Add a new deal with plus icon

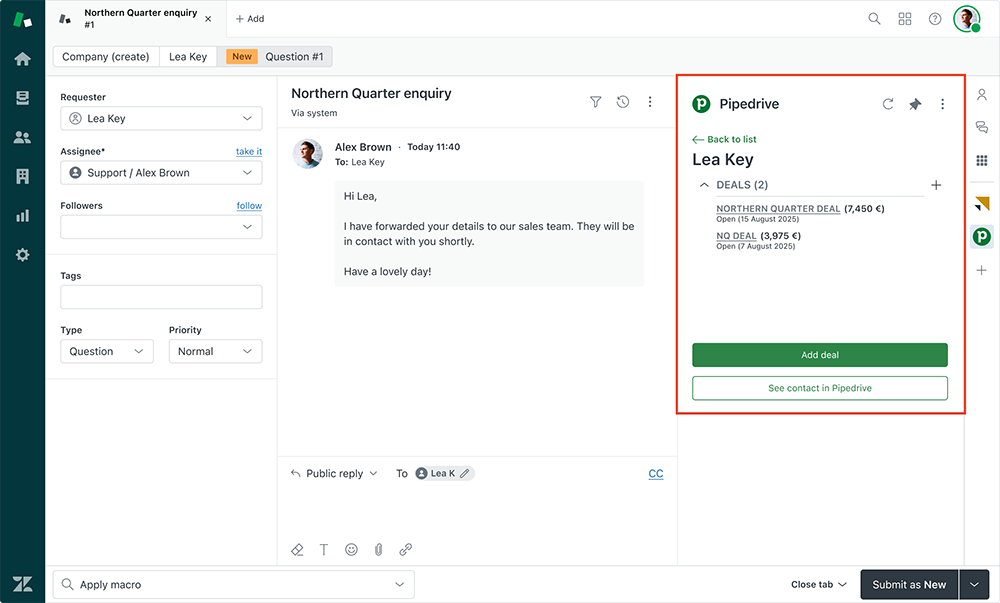pos(936,185)
